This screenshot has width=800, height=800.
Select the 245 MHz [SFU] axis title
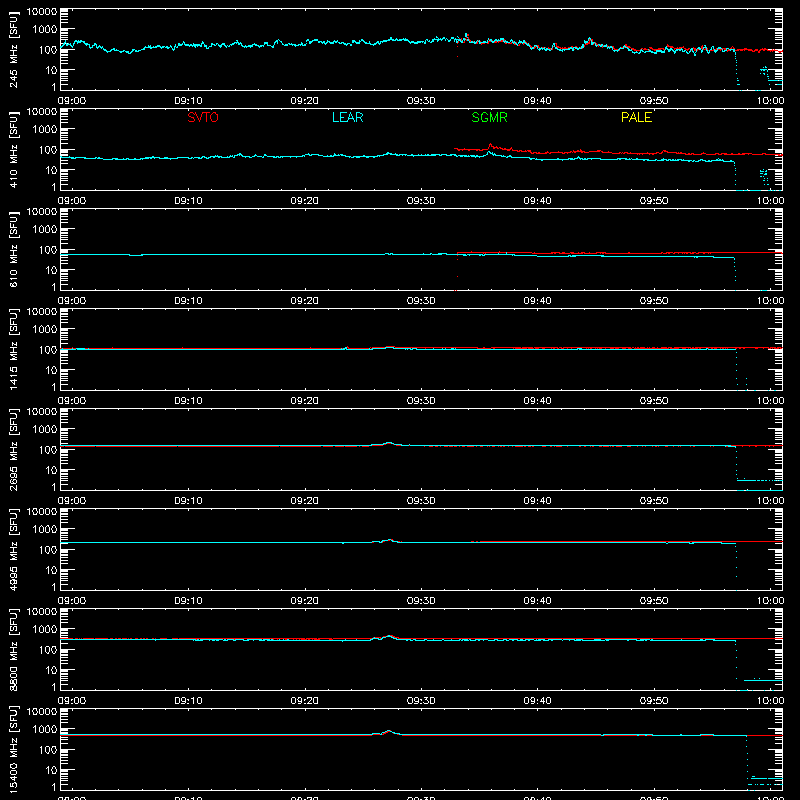point(13,49)
